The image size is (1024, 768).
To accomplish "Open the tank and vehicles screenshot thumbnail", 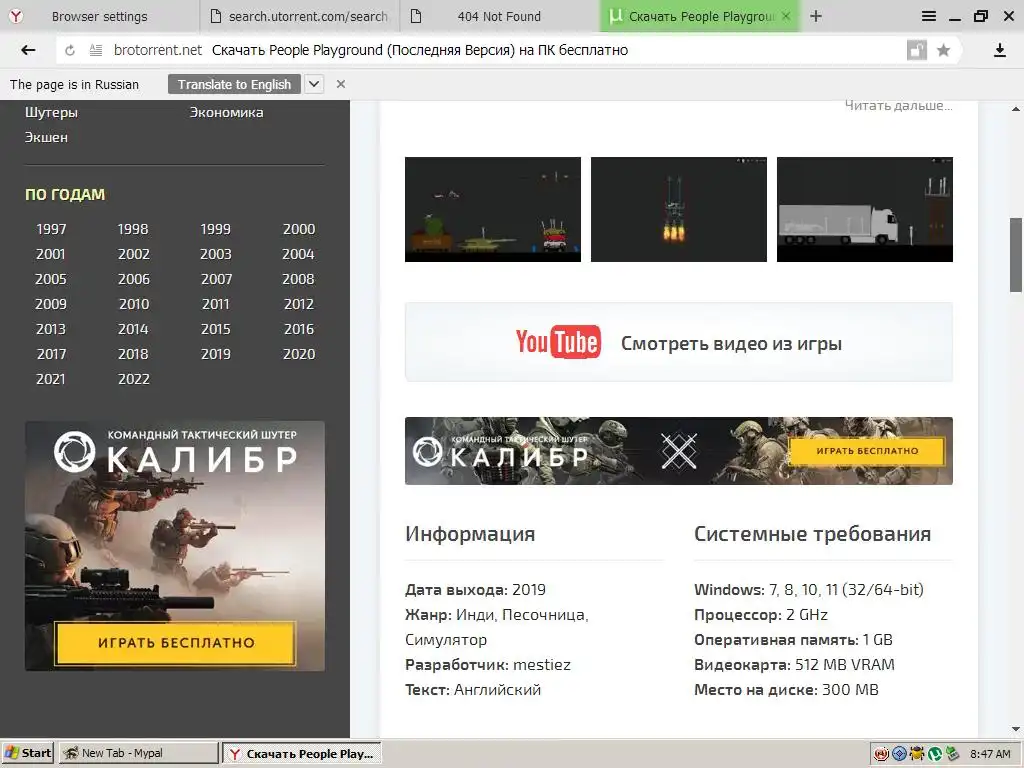I will (x=492, y=209).
